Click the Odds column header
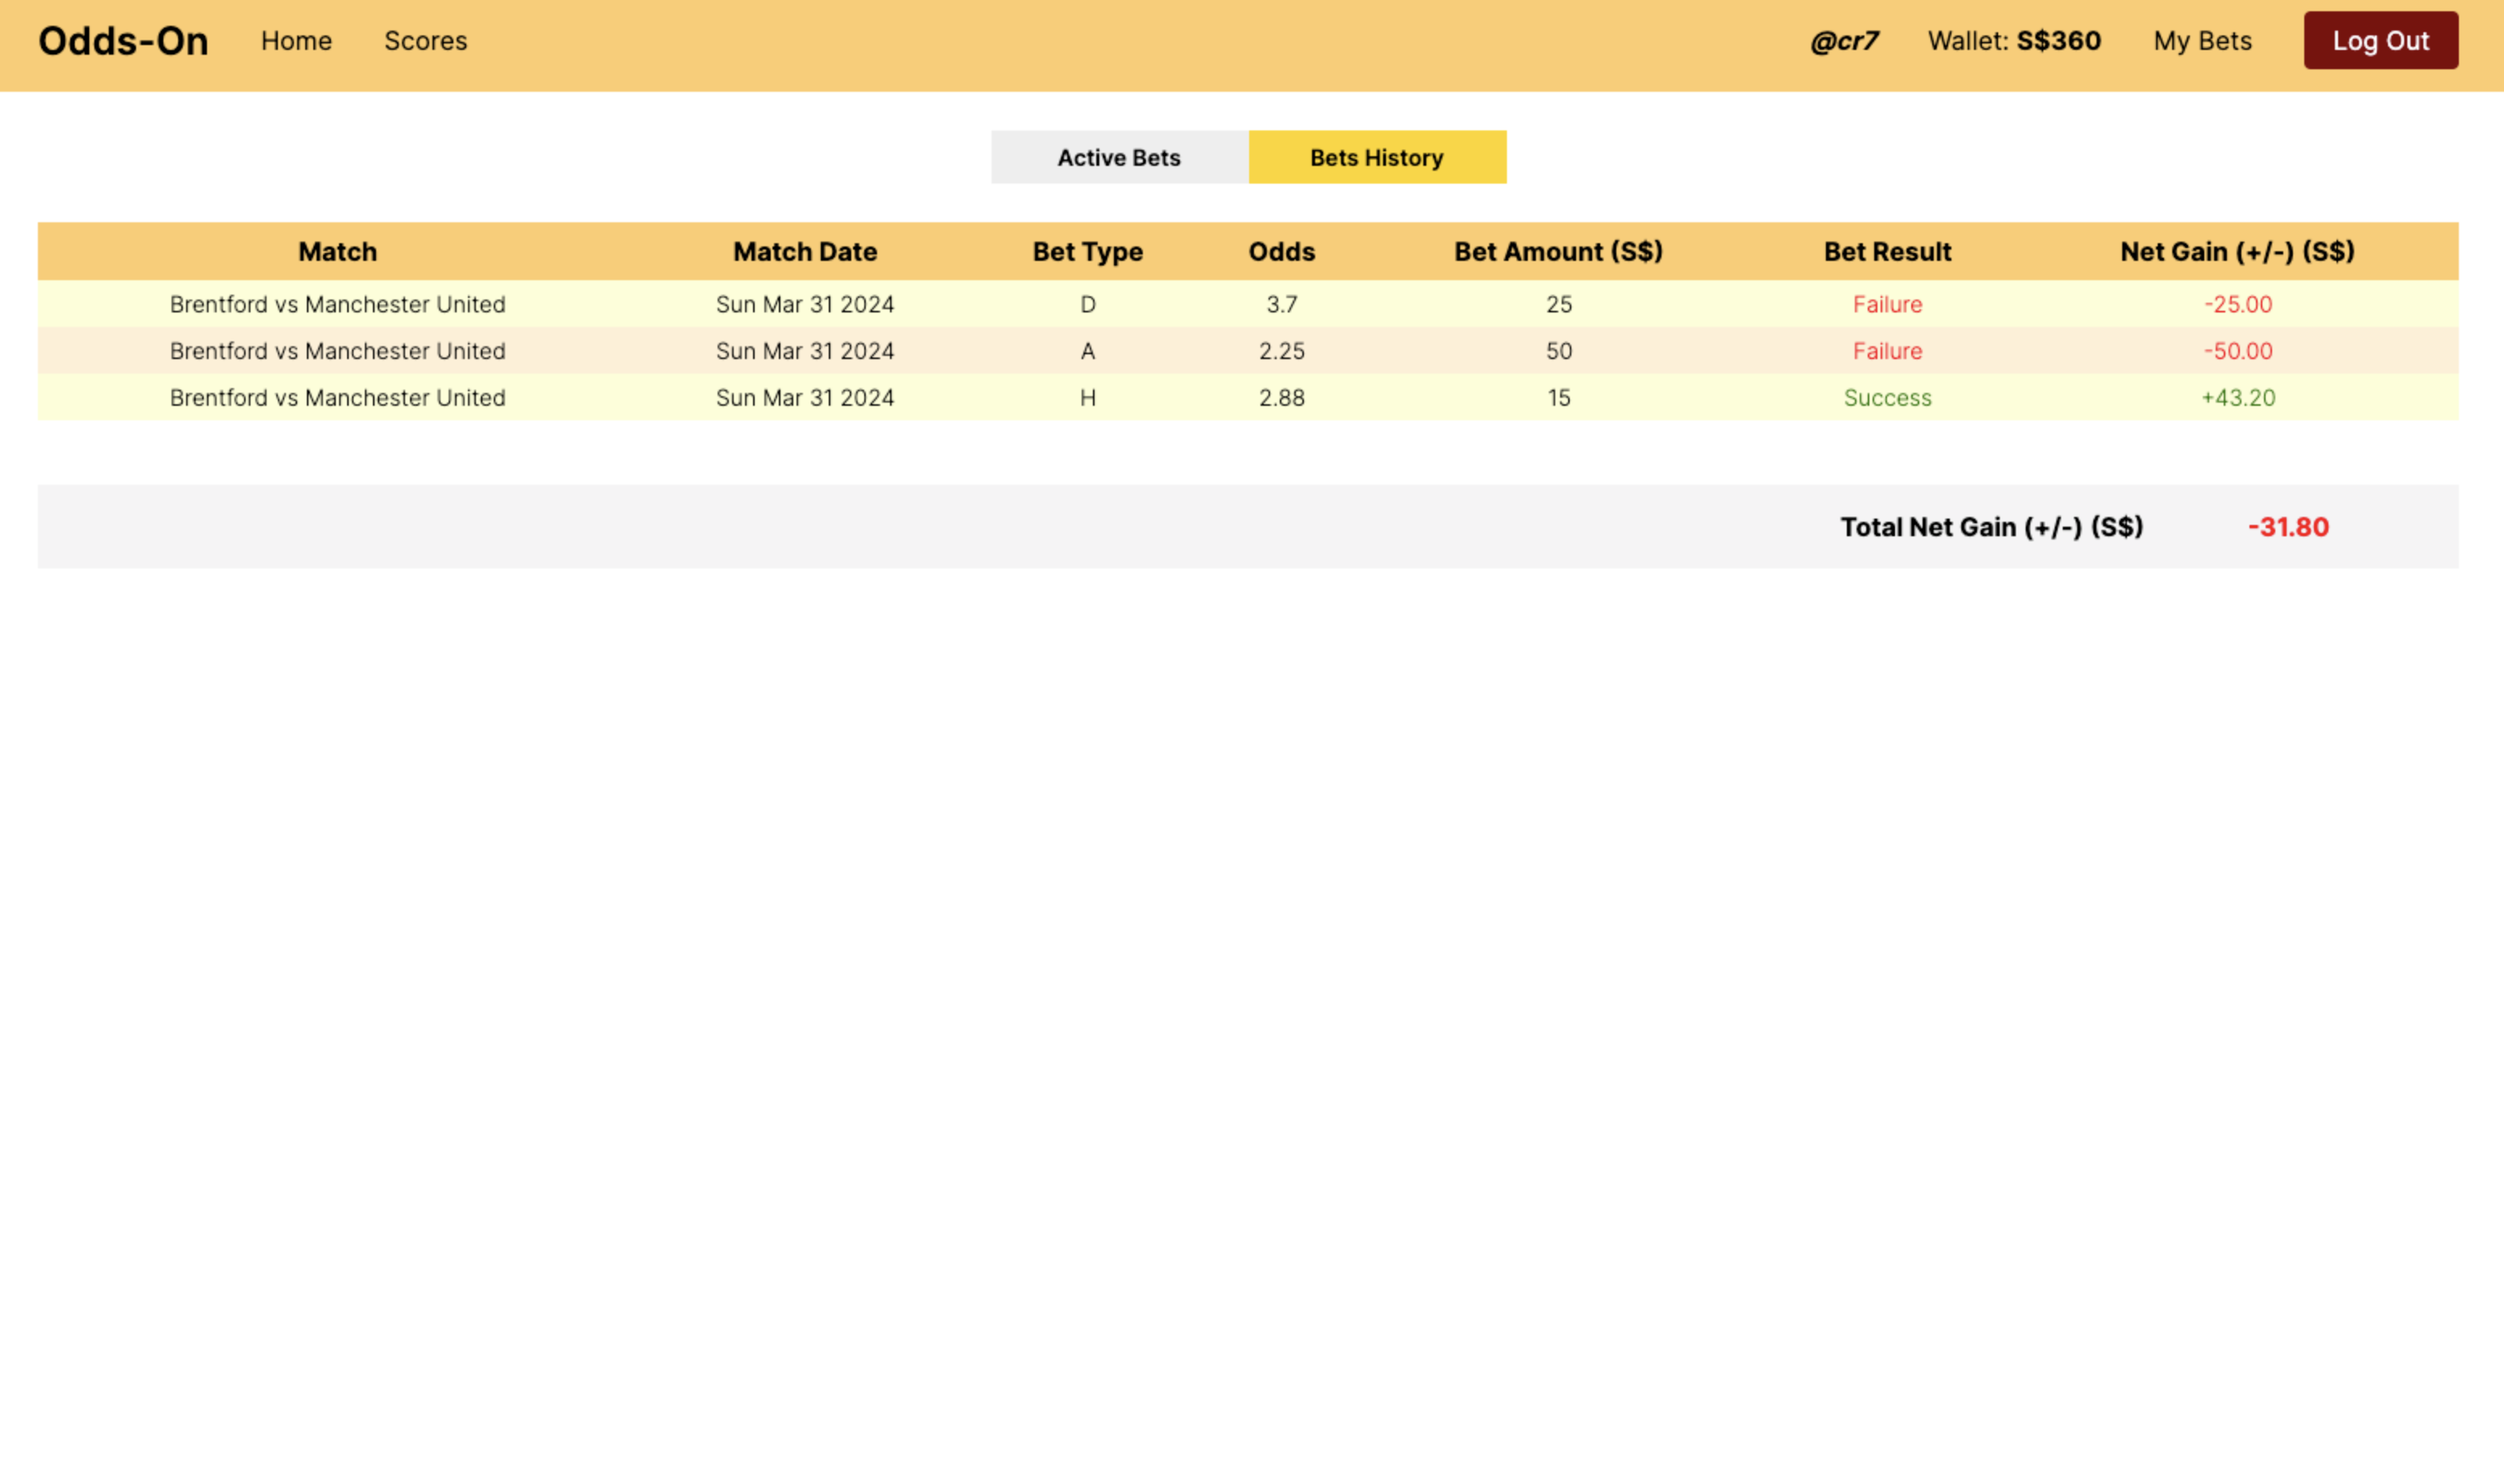The image size is (2504, 1484). pos(1281,252)
